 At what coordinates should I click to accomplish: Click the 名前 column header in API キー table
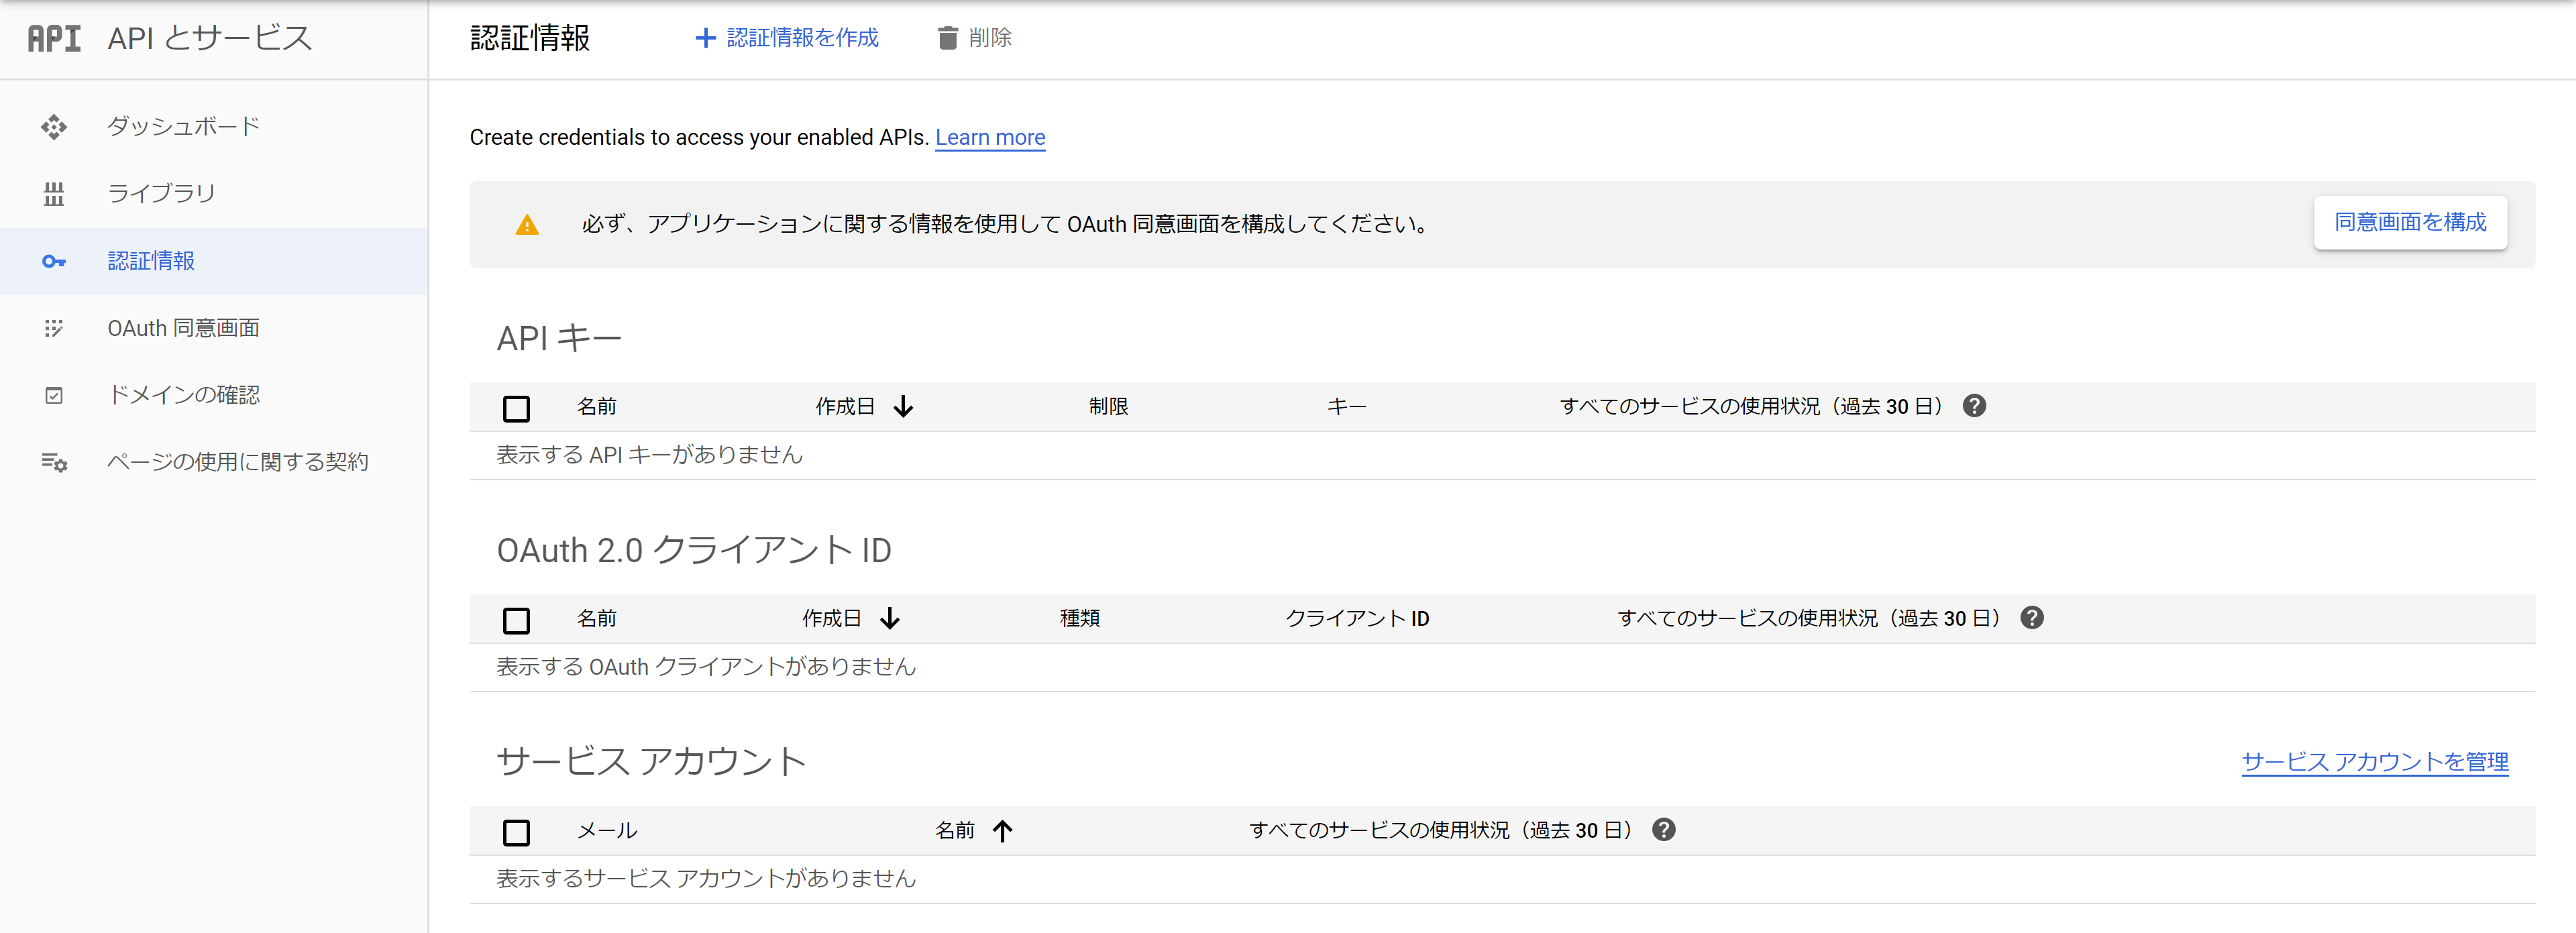[x=597, y=407]
